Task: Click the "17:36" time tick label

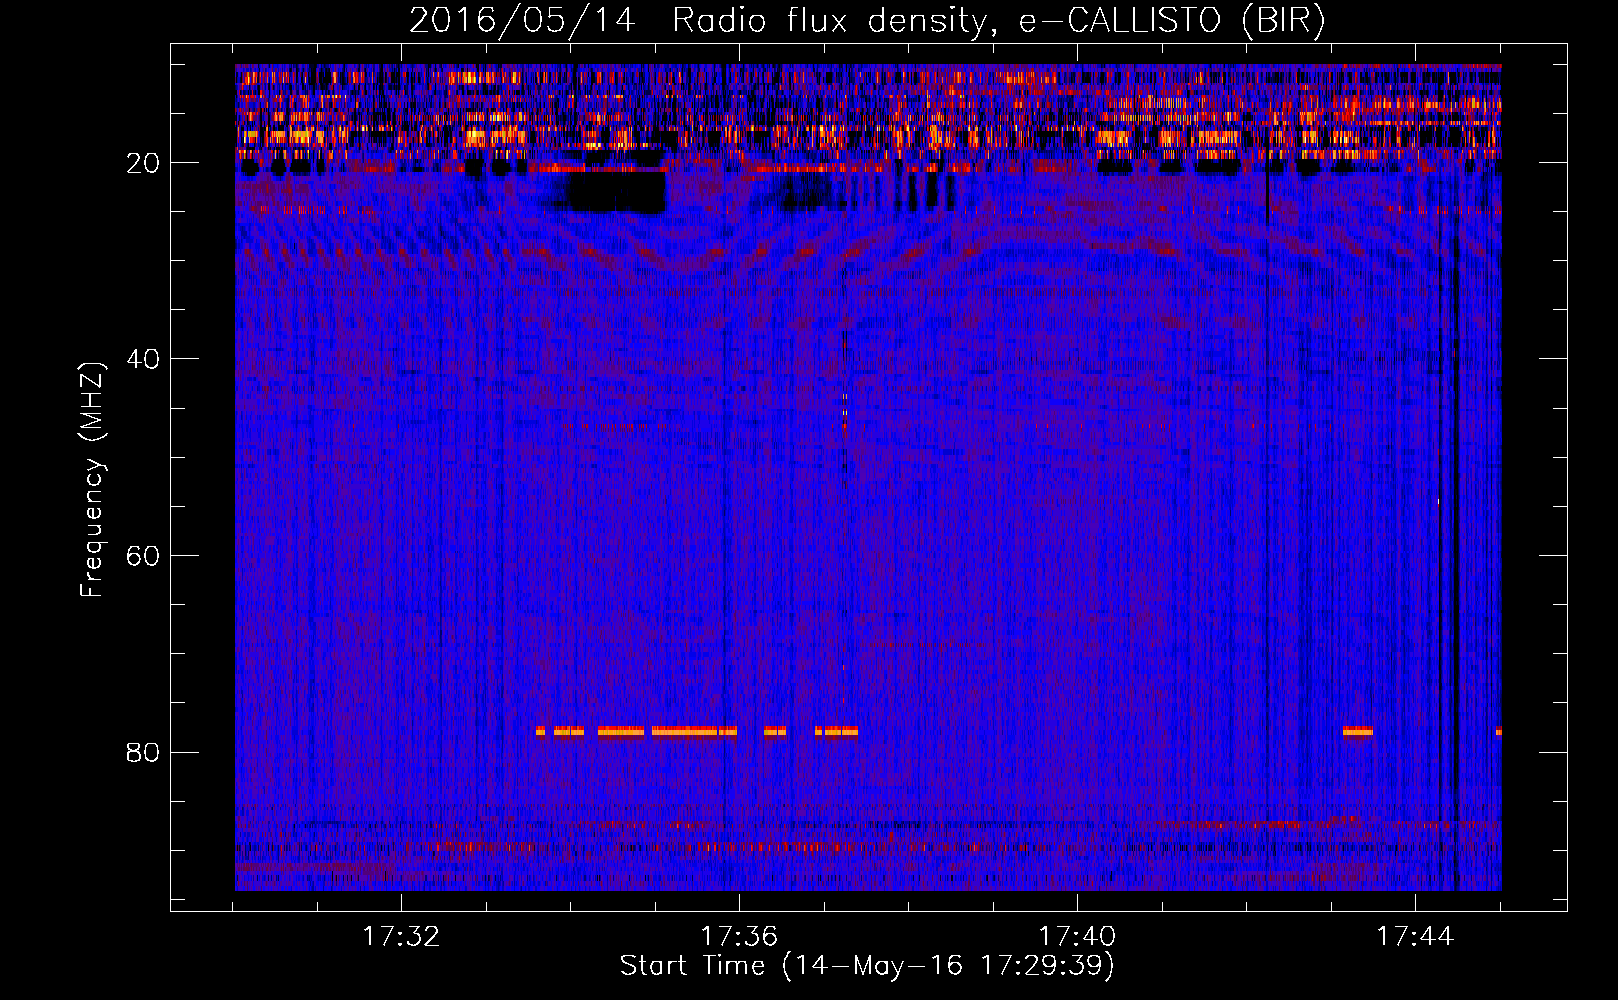Action: 739,937
